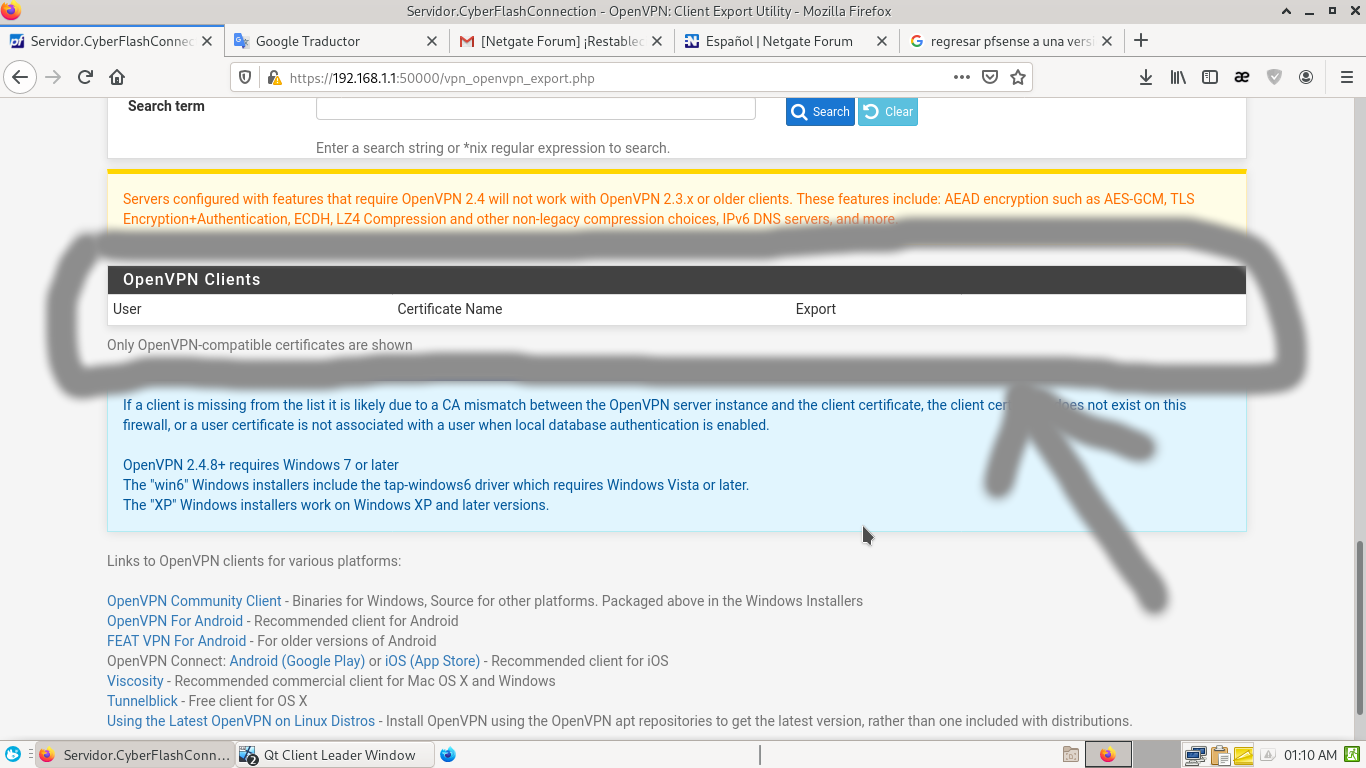1366x768 pixels.
Task: Open page actions three-dot menu
Action: coord(961,77)
